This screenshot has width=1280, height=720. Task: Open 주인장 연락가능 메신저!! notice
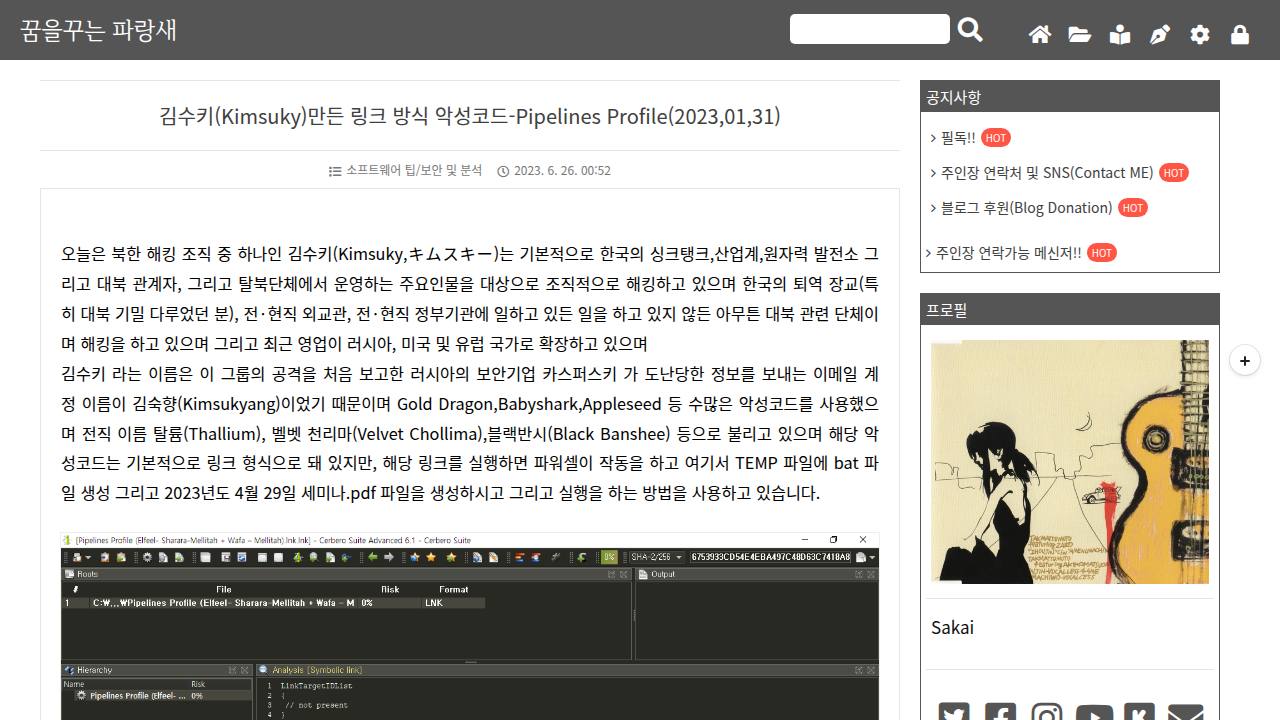click(1009, 253)
